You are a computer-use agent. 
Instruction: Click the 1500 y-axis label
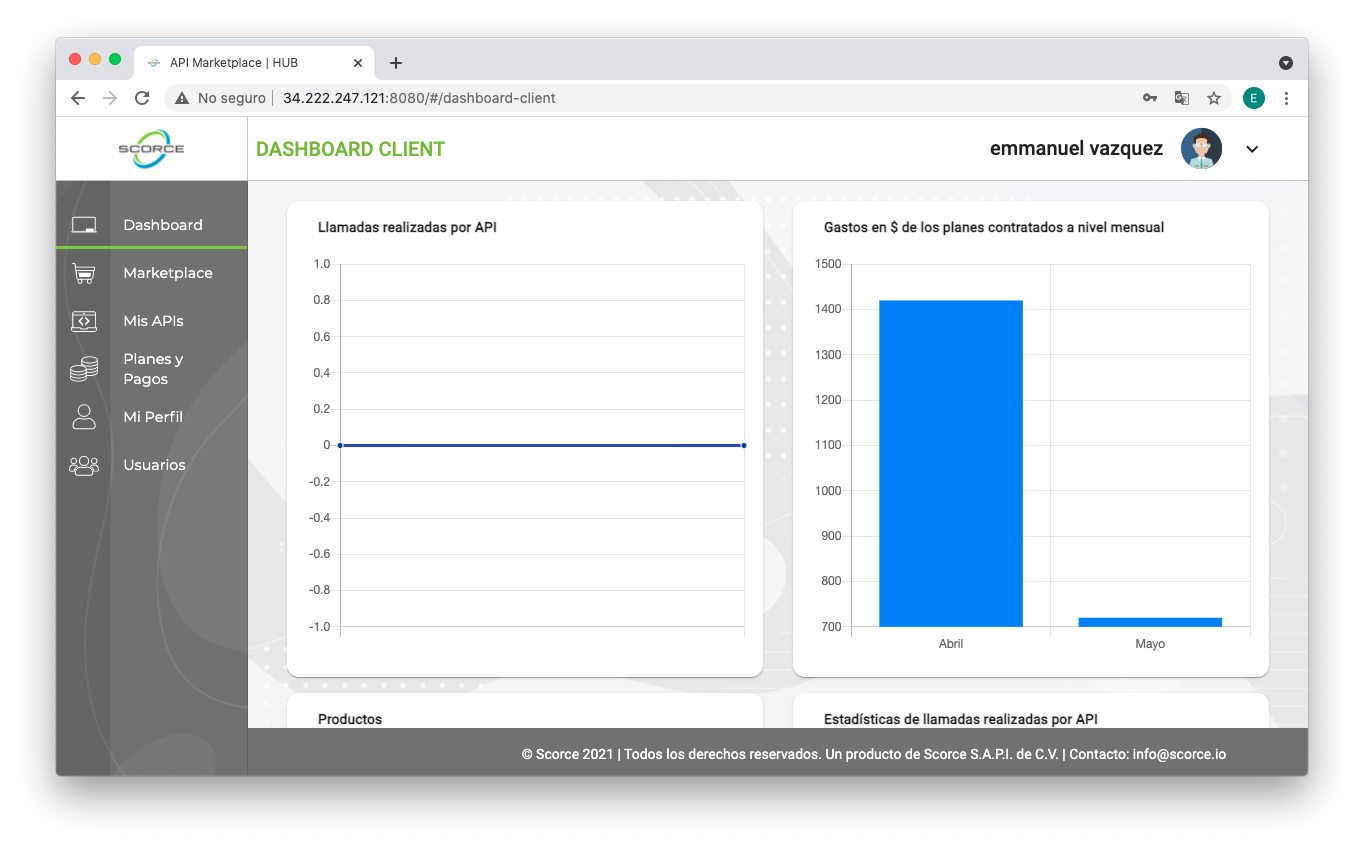(x=828, y=264)
